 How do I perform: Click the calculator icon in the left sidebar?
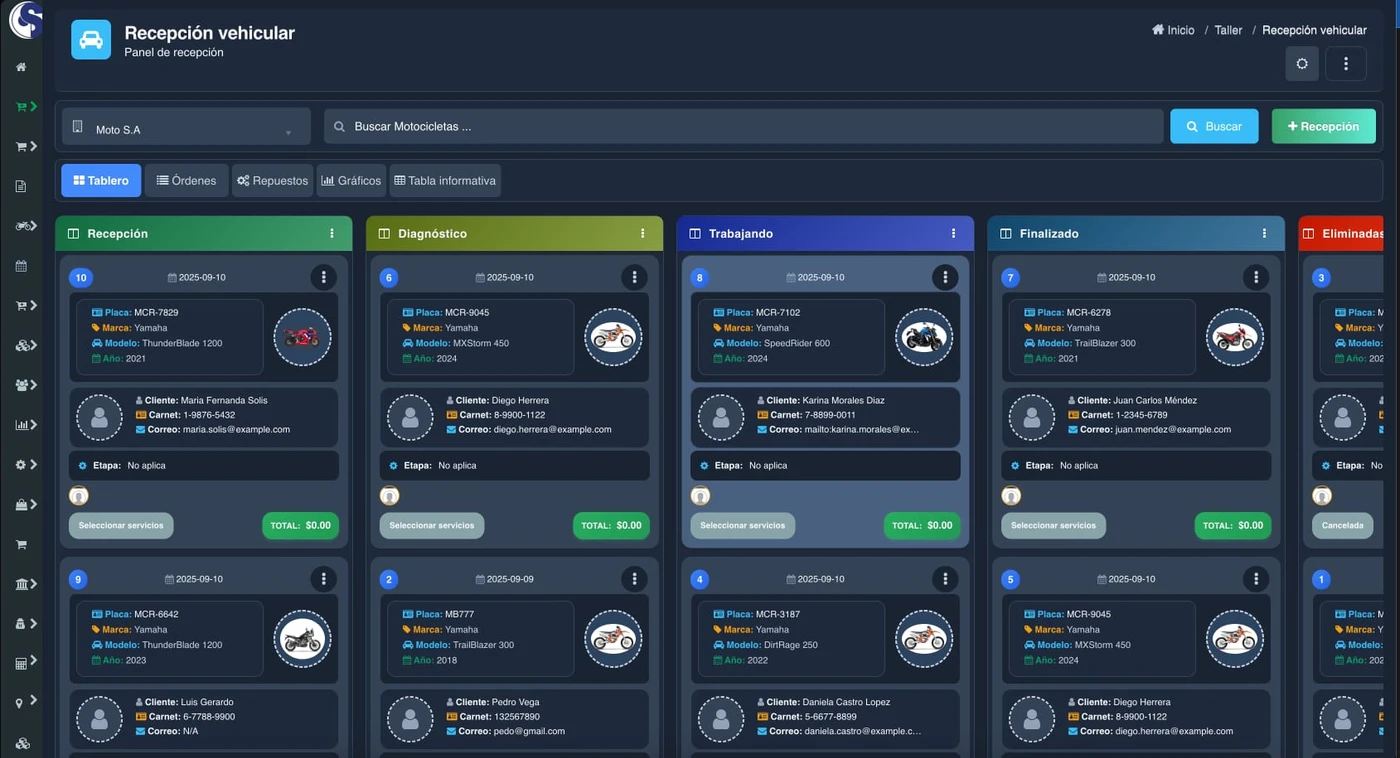click(x=22, y=661)
